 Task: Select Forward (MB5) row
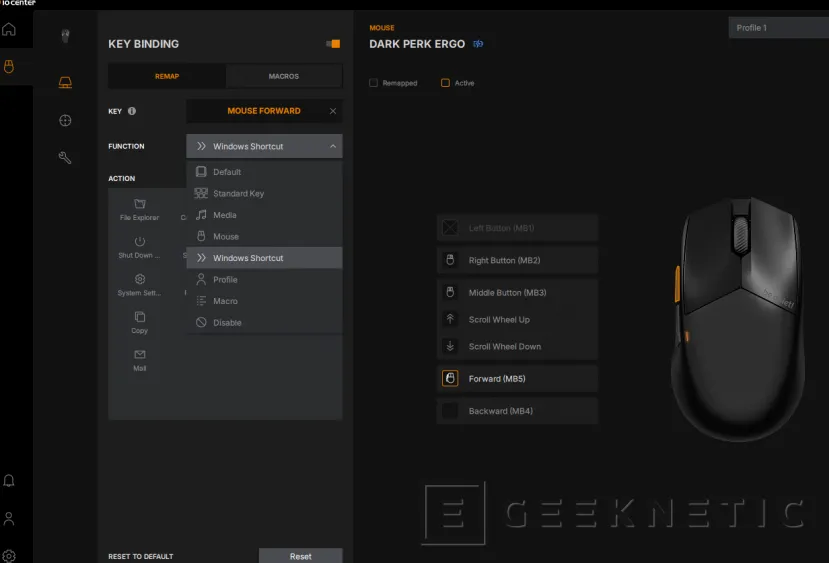(x=517, y=379)
